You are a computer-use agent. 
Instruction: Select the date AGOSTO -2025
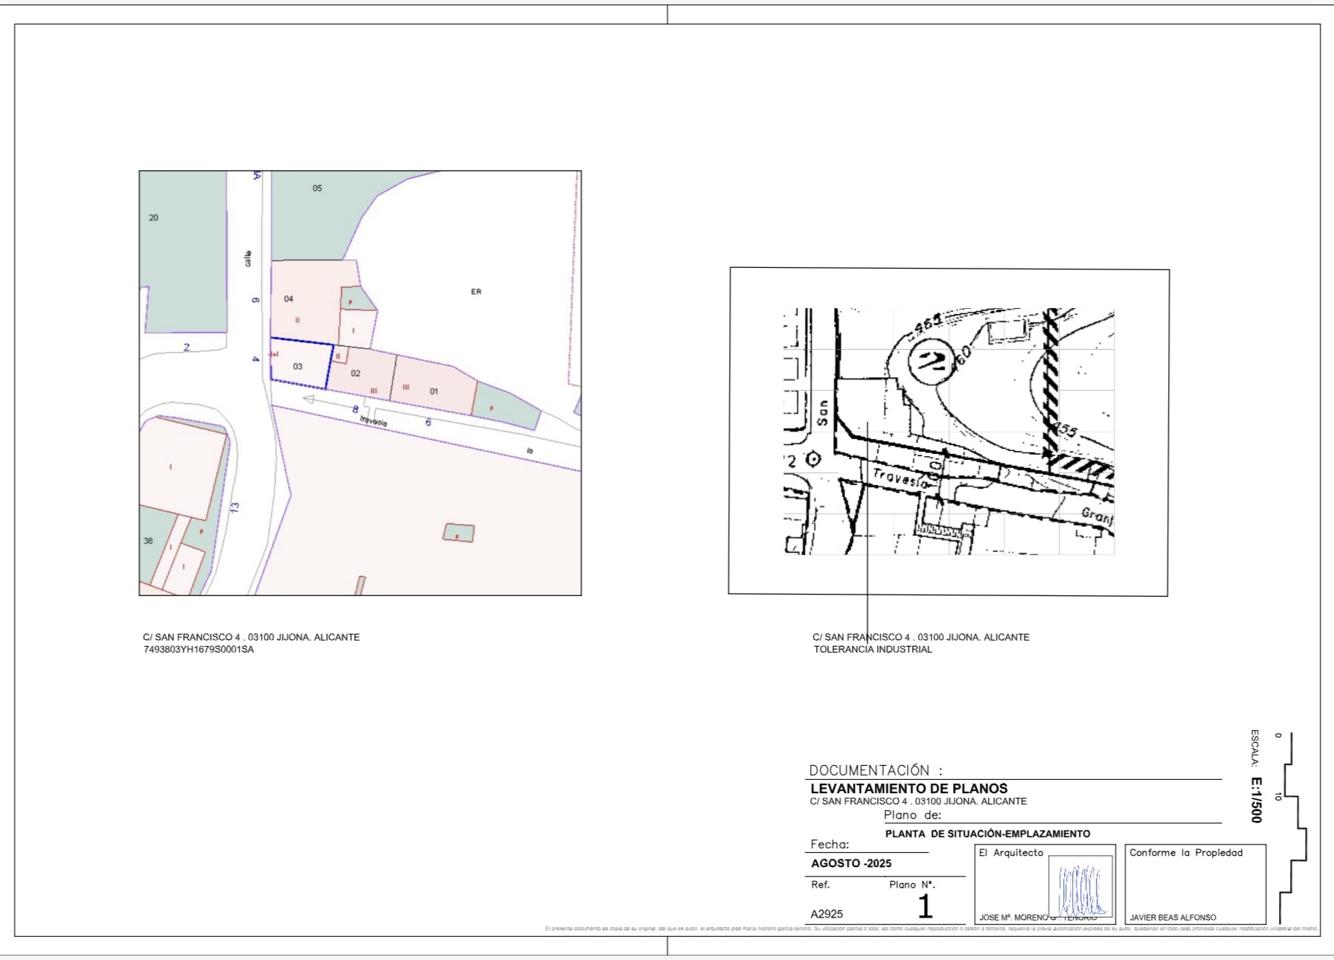point(851,864)
